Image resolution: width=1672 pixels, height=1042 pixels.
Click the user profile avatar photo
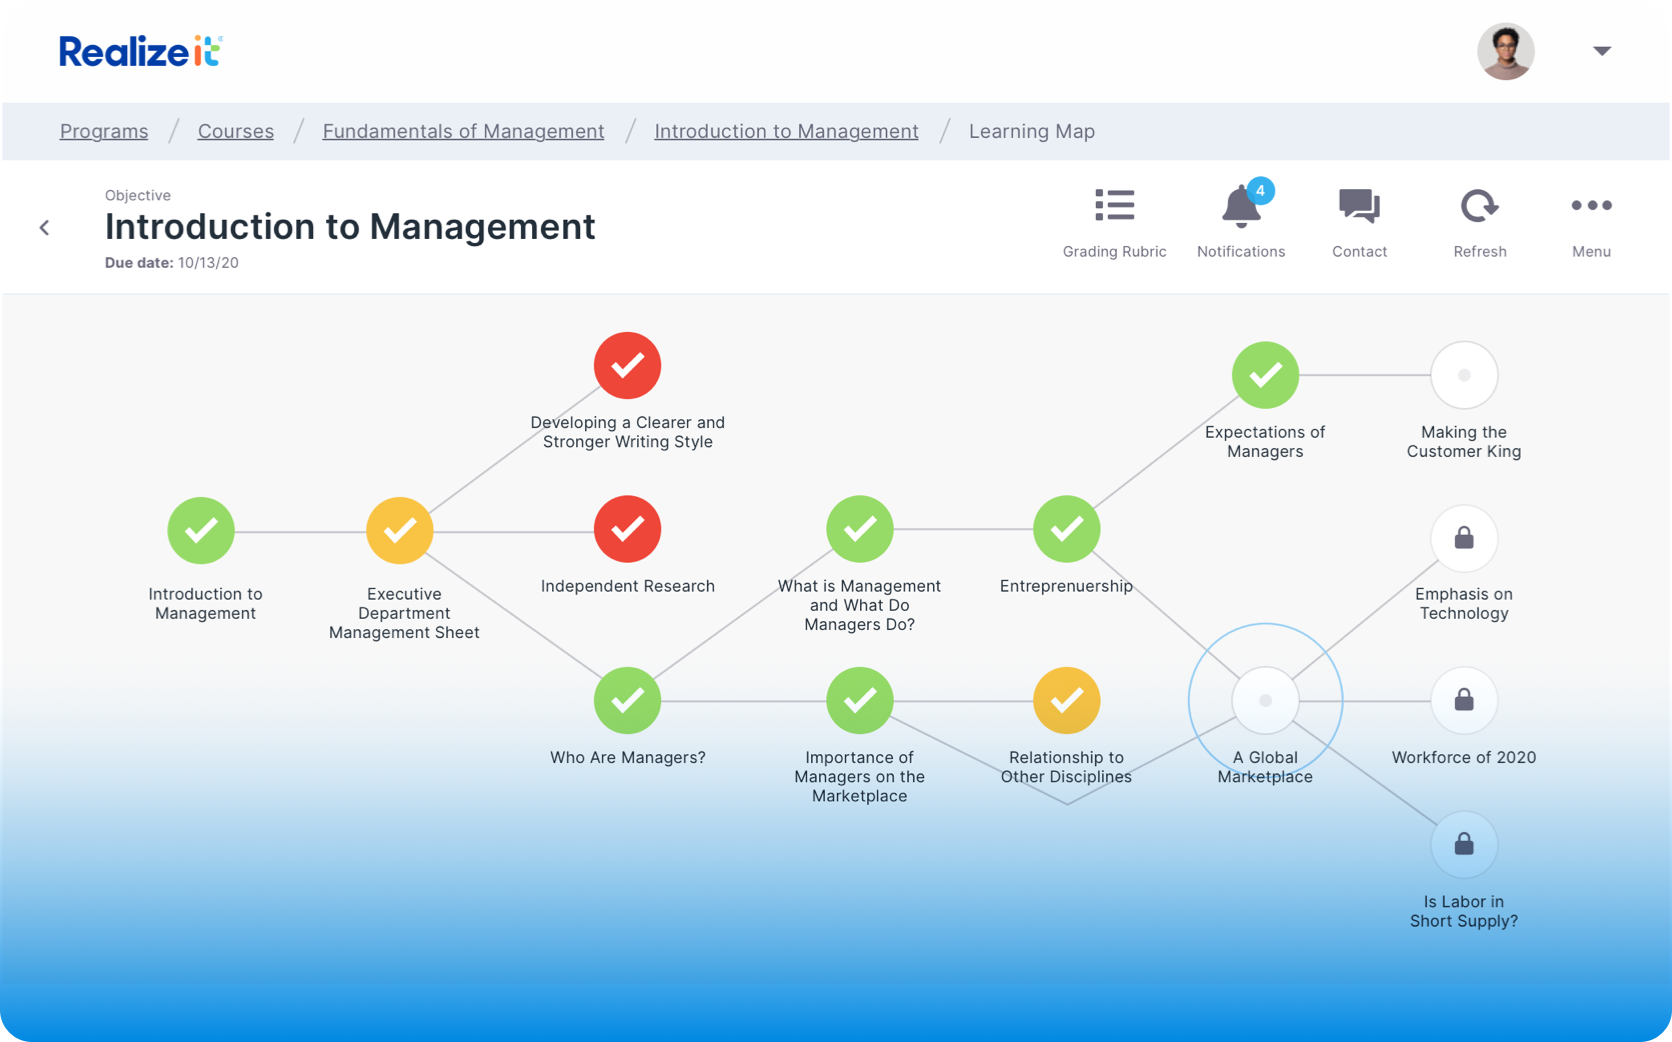click(1505, 50)
